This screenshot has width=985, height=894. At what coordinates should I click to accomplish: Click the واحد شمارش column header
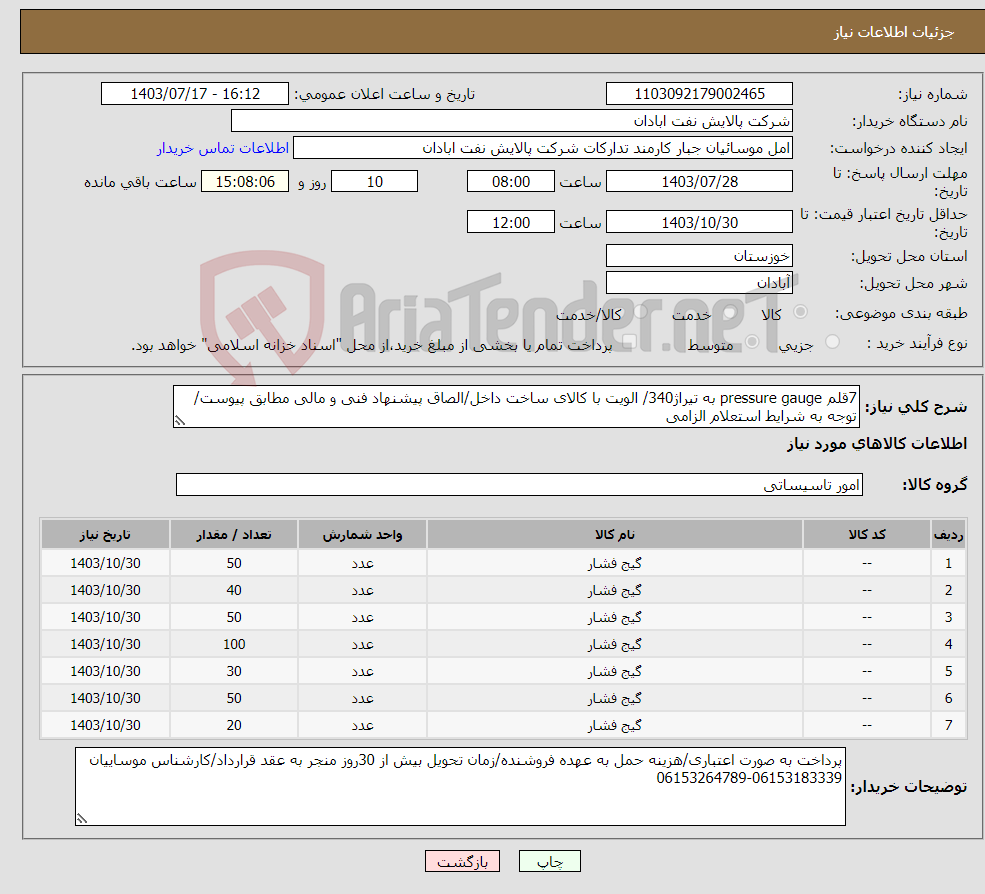[x=362, y=535]
